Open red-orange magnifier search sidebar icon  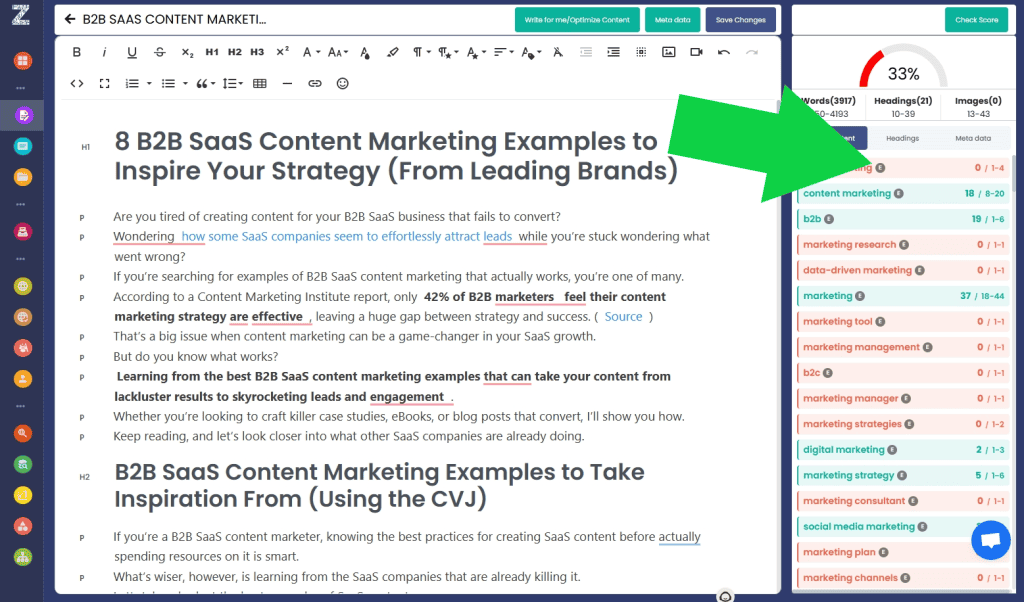point(23,433)
